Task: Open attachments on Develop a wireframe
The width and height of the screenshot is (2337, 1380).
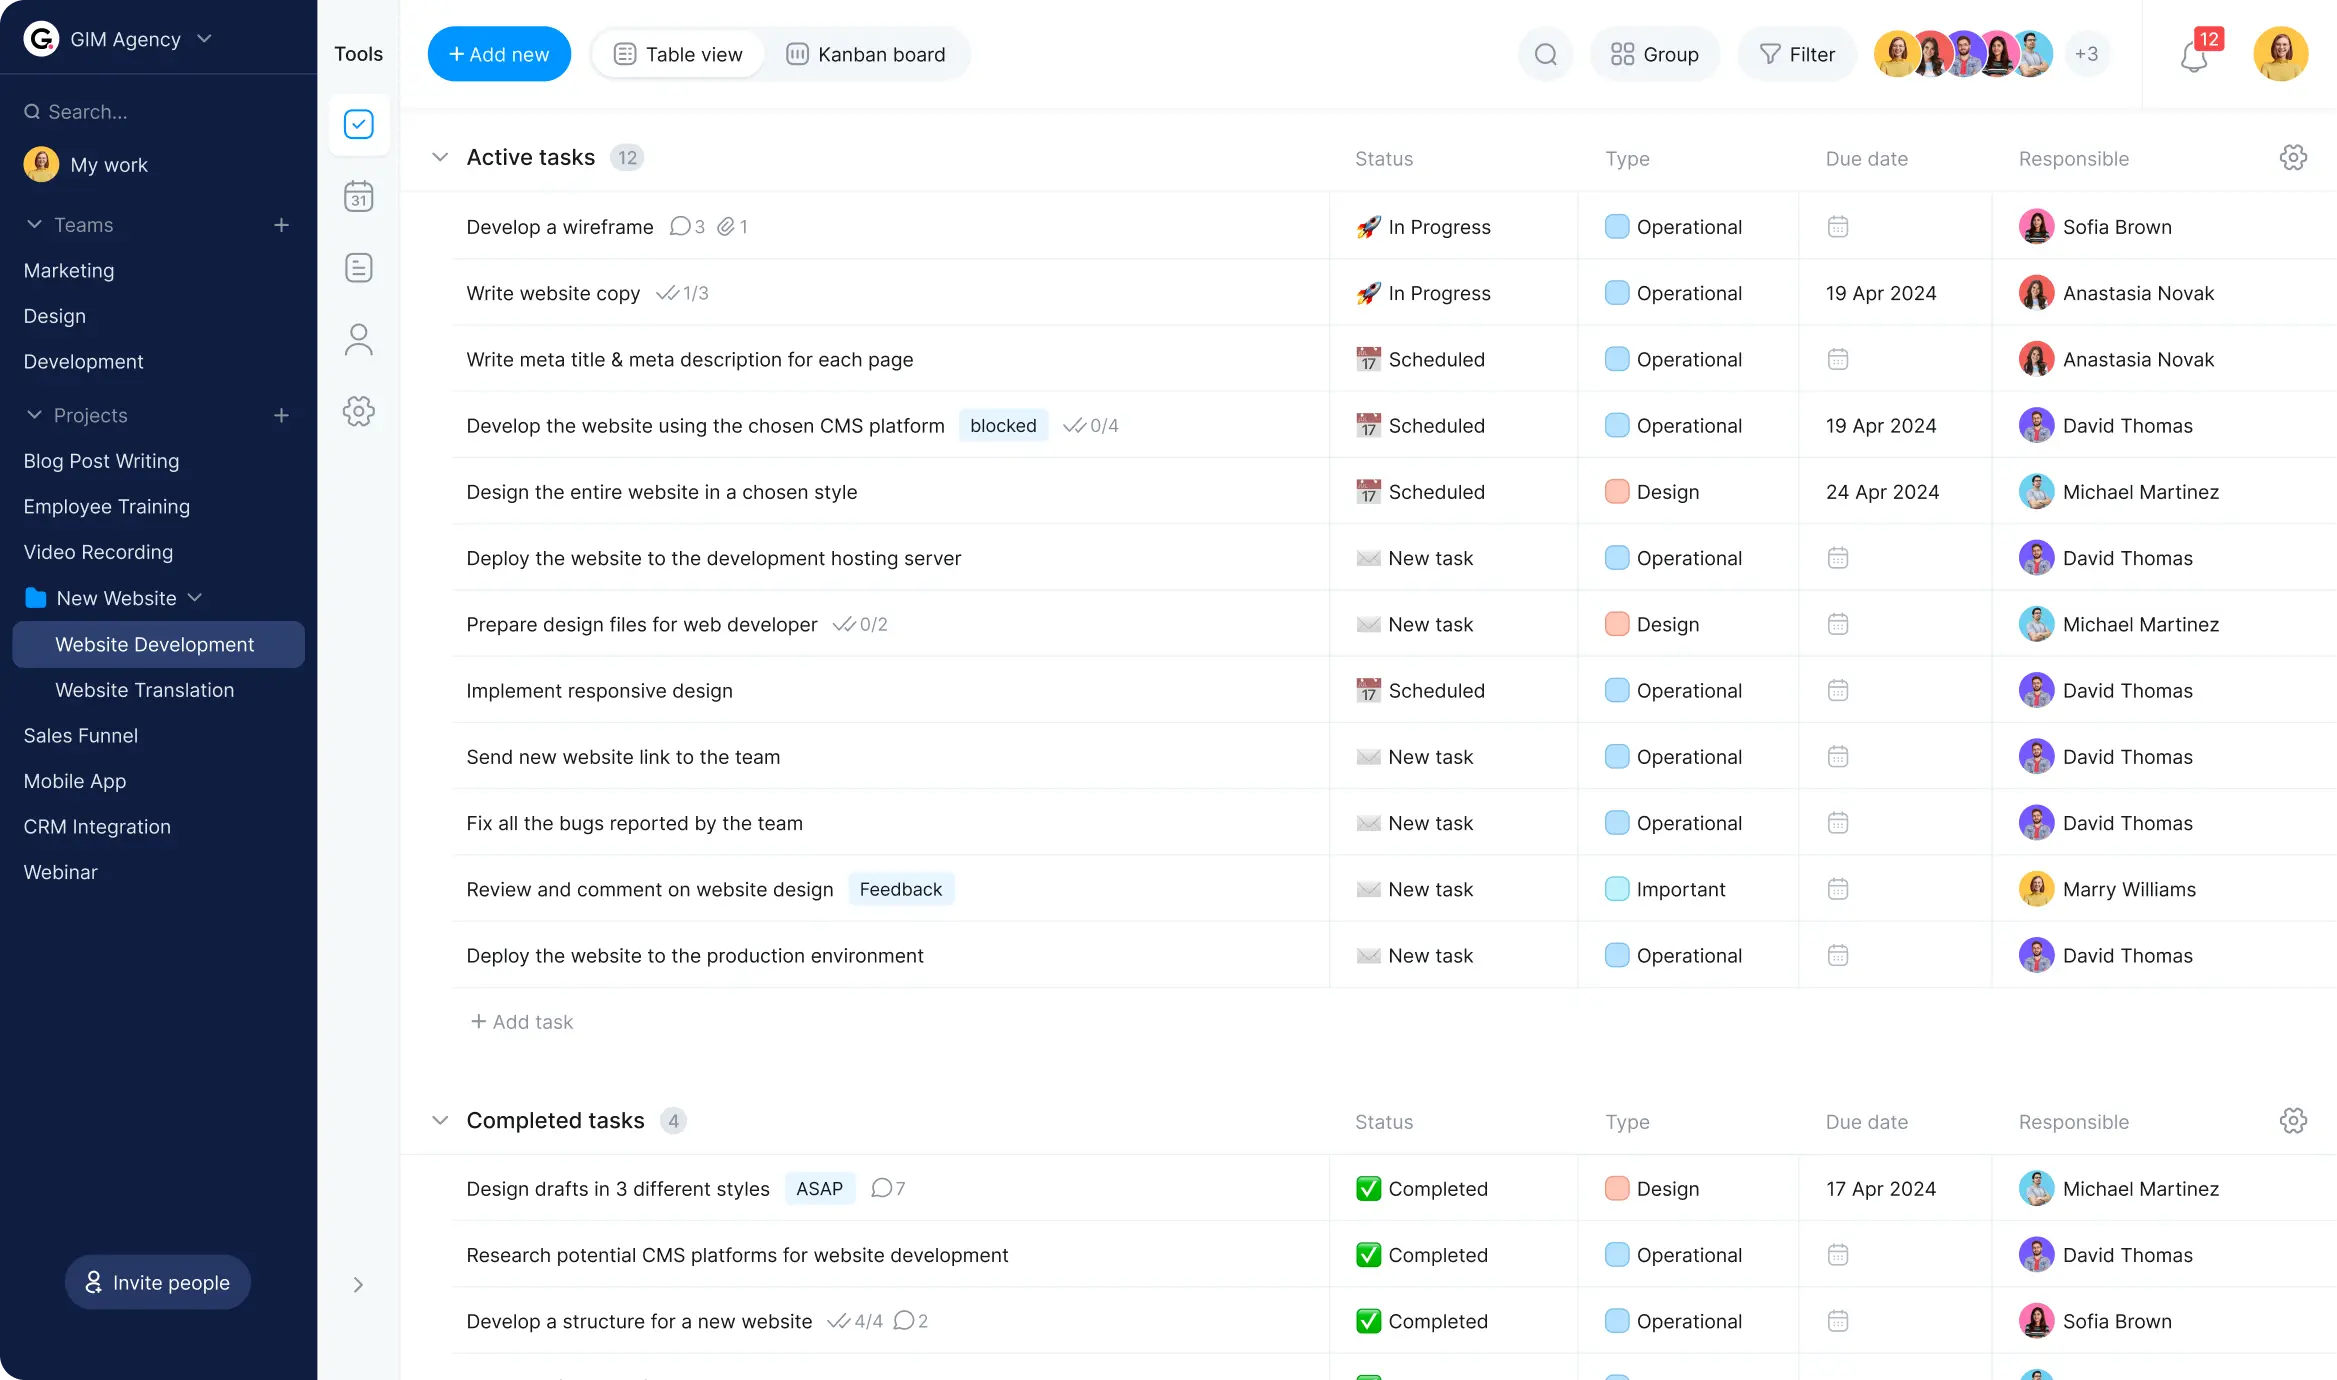Action: [732, 227]
